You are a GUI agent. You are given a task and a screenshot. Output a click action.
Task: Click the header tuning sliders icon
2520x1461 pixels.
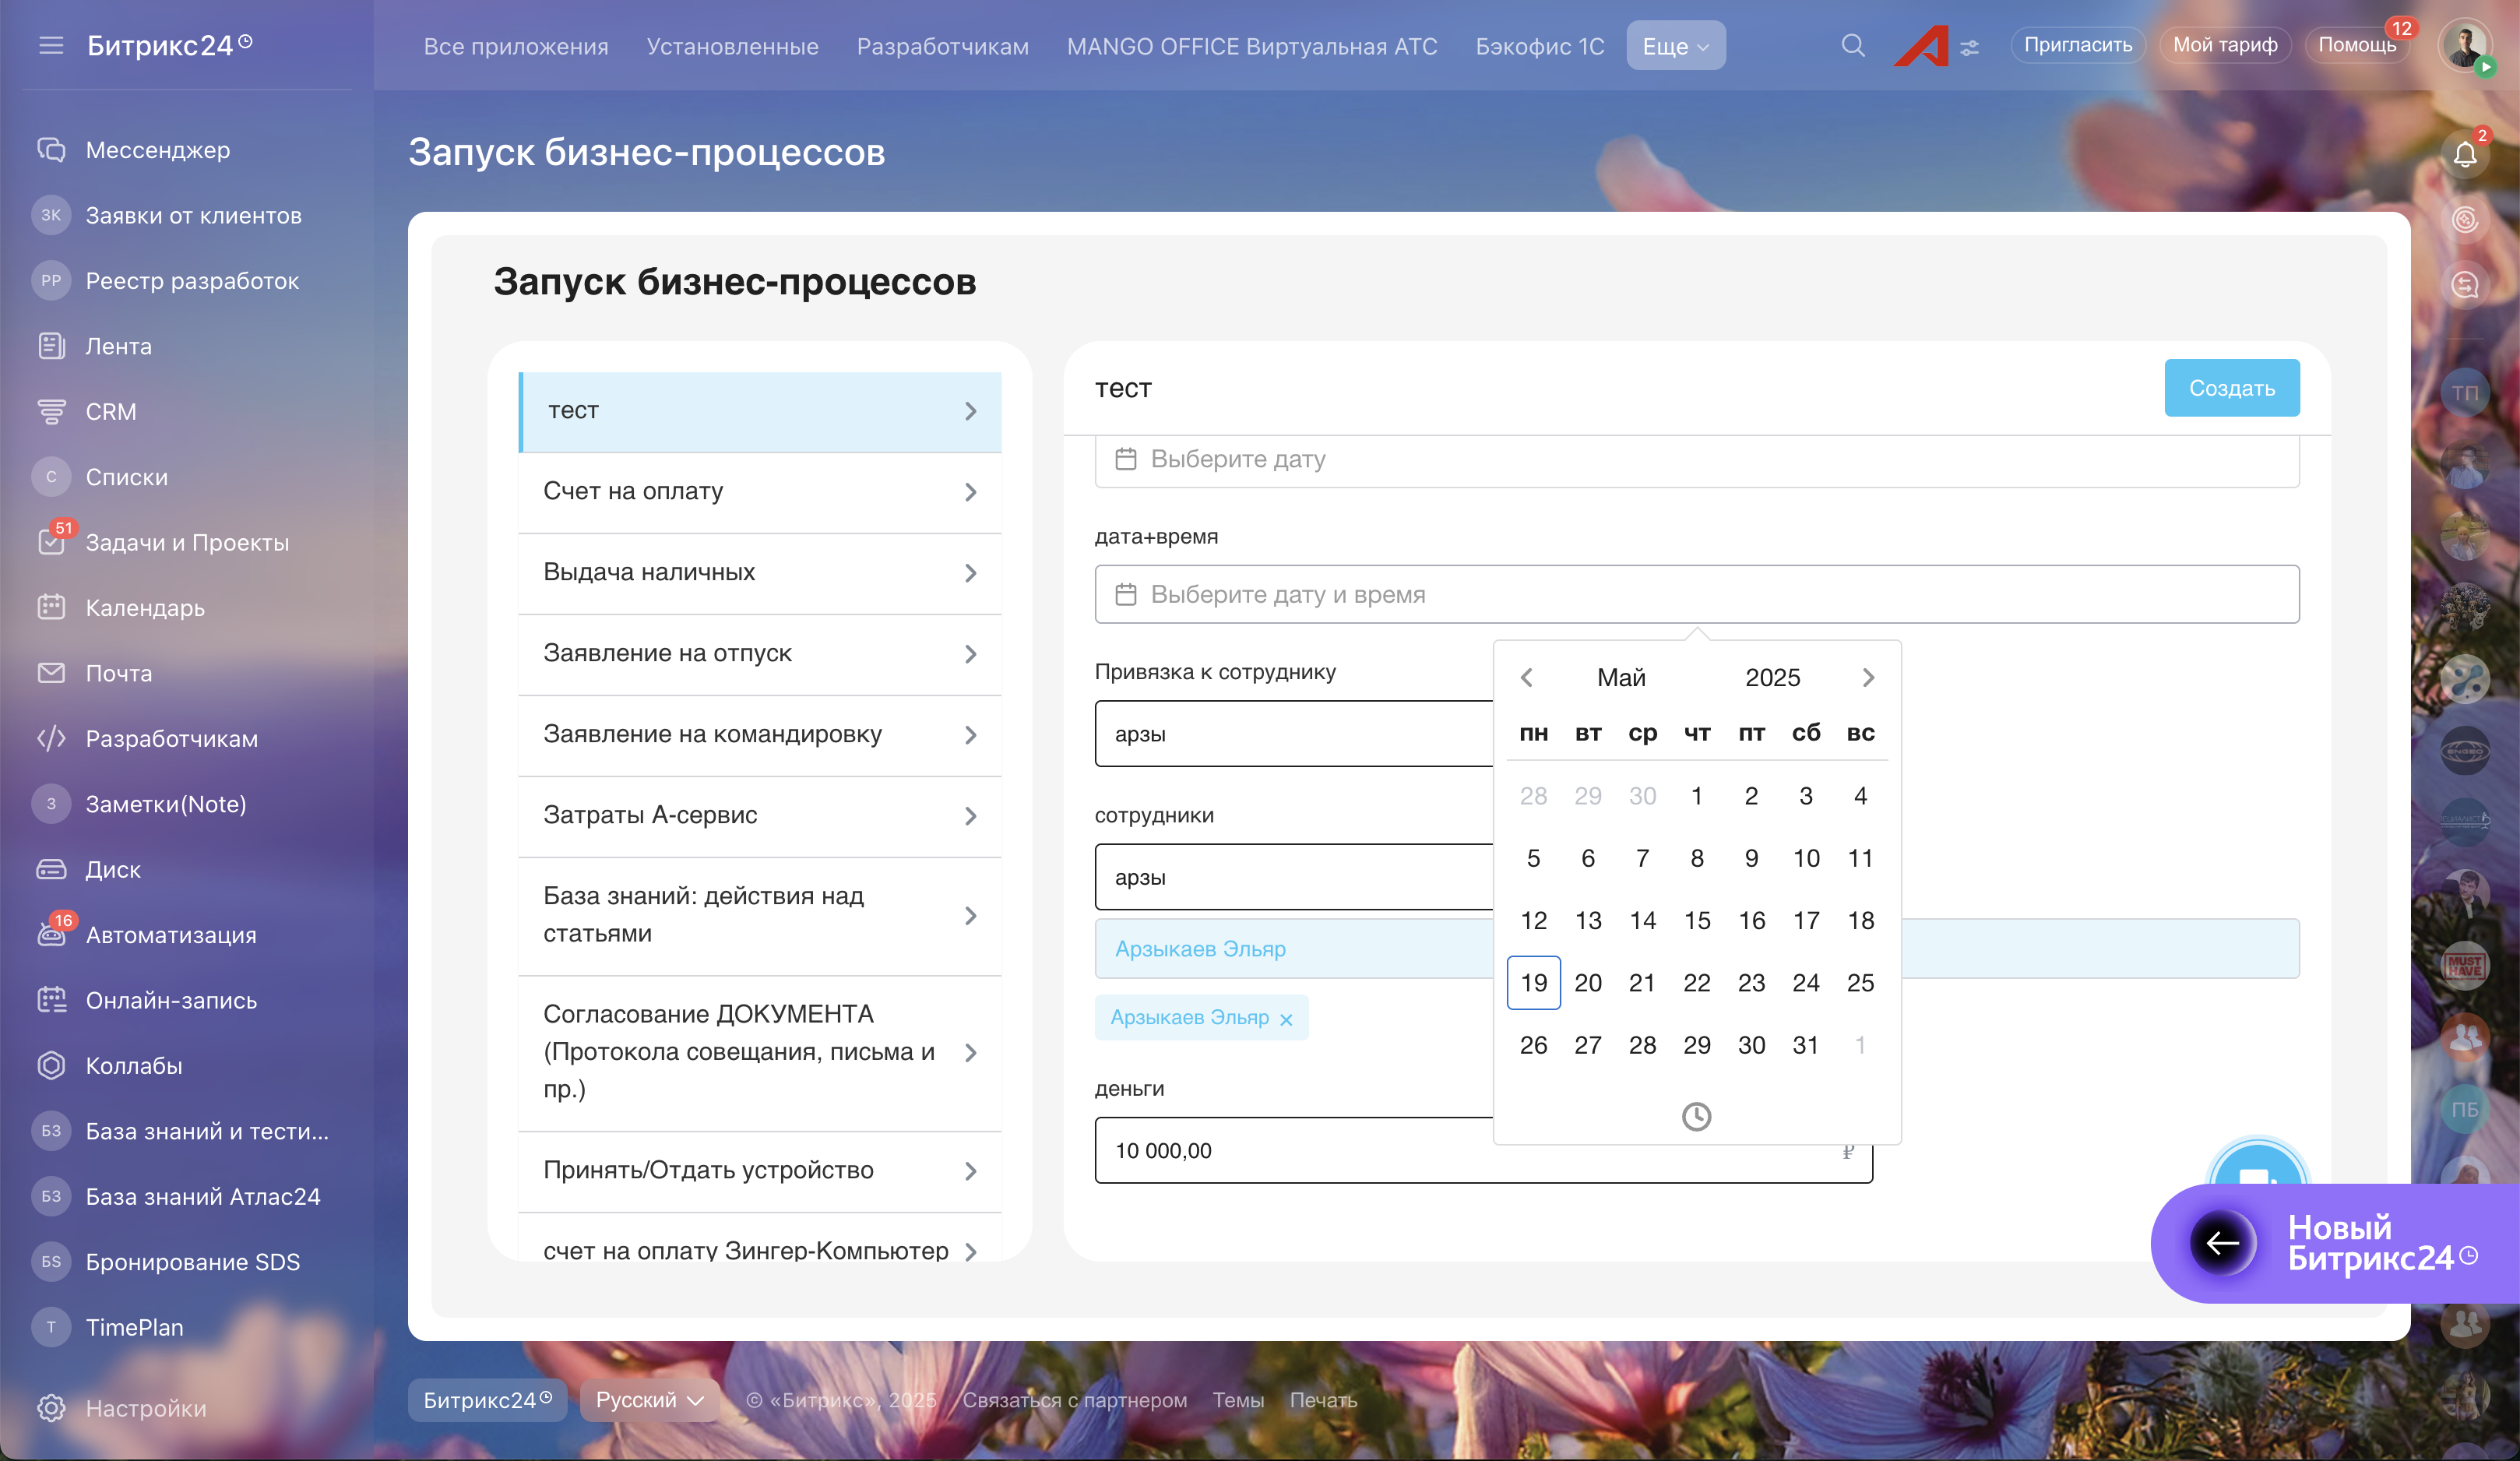pos(1969,47)
